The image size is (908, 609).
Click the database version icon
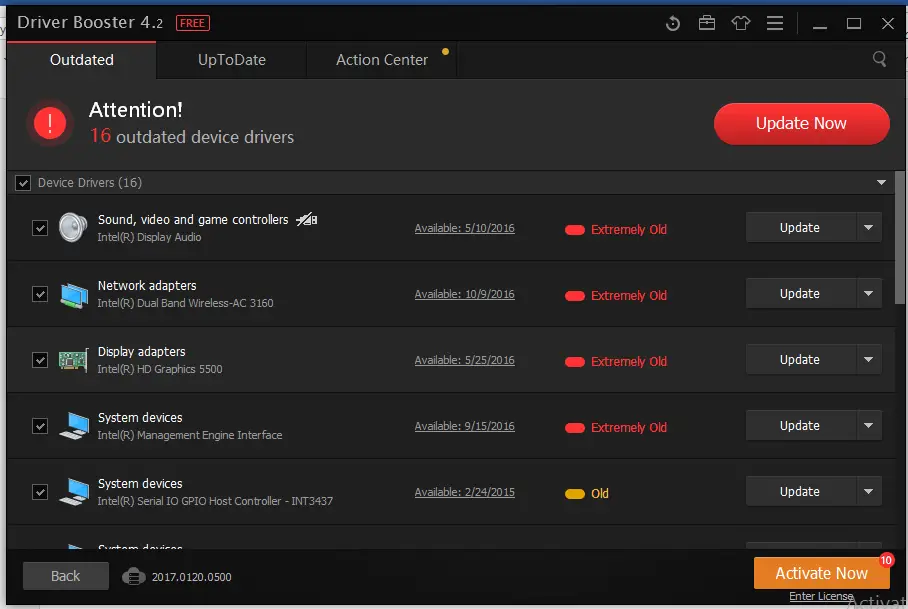coord(133,577)
